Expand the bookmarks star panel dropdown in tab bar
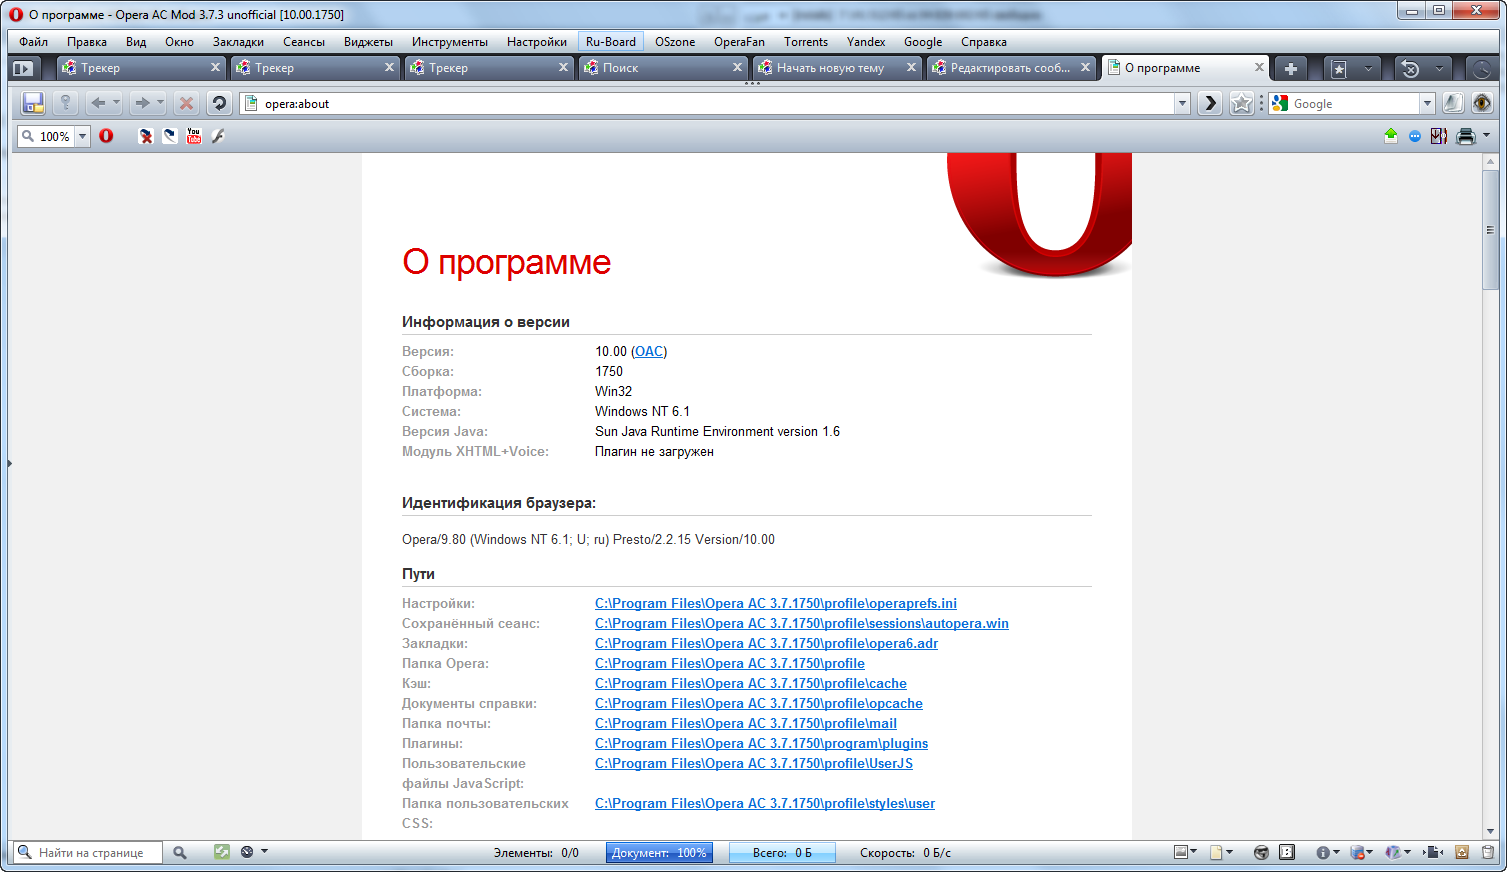 point(1367,68)
